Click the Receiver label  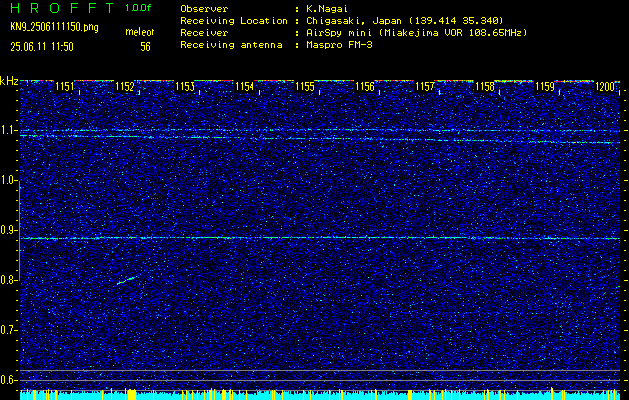coord(204,33)
